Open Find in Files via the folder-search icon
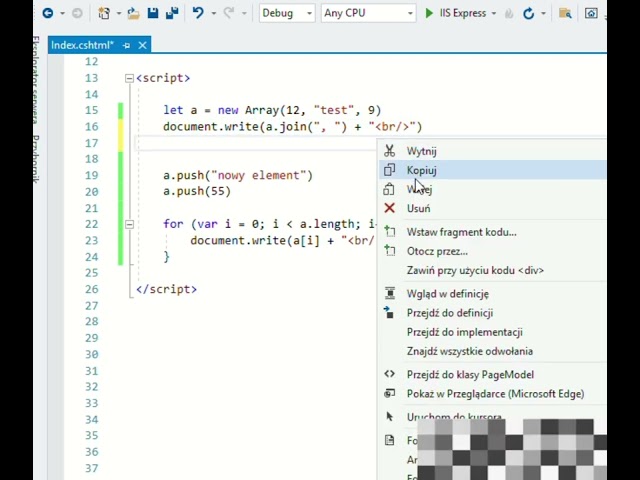The image size is (640, 480). click(x=565, y=13)
